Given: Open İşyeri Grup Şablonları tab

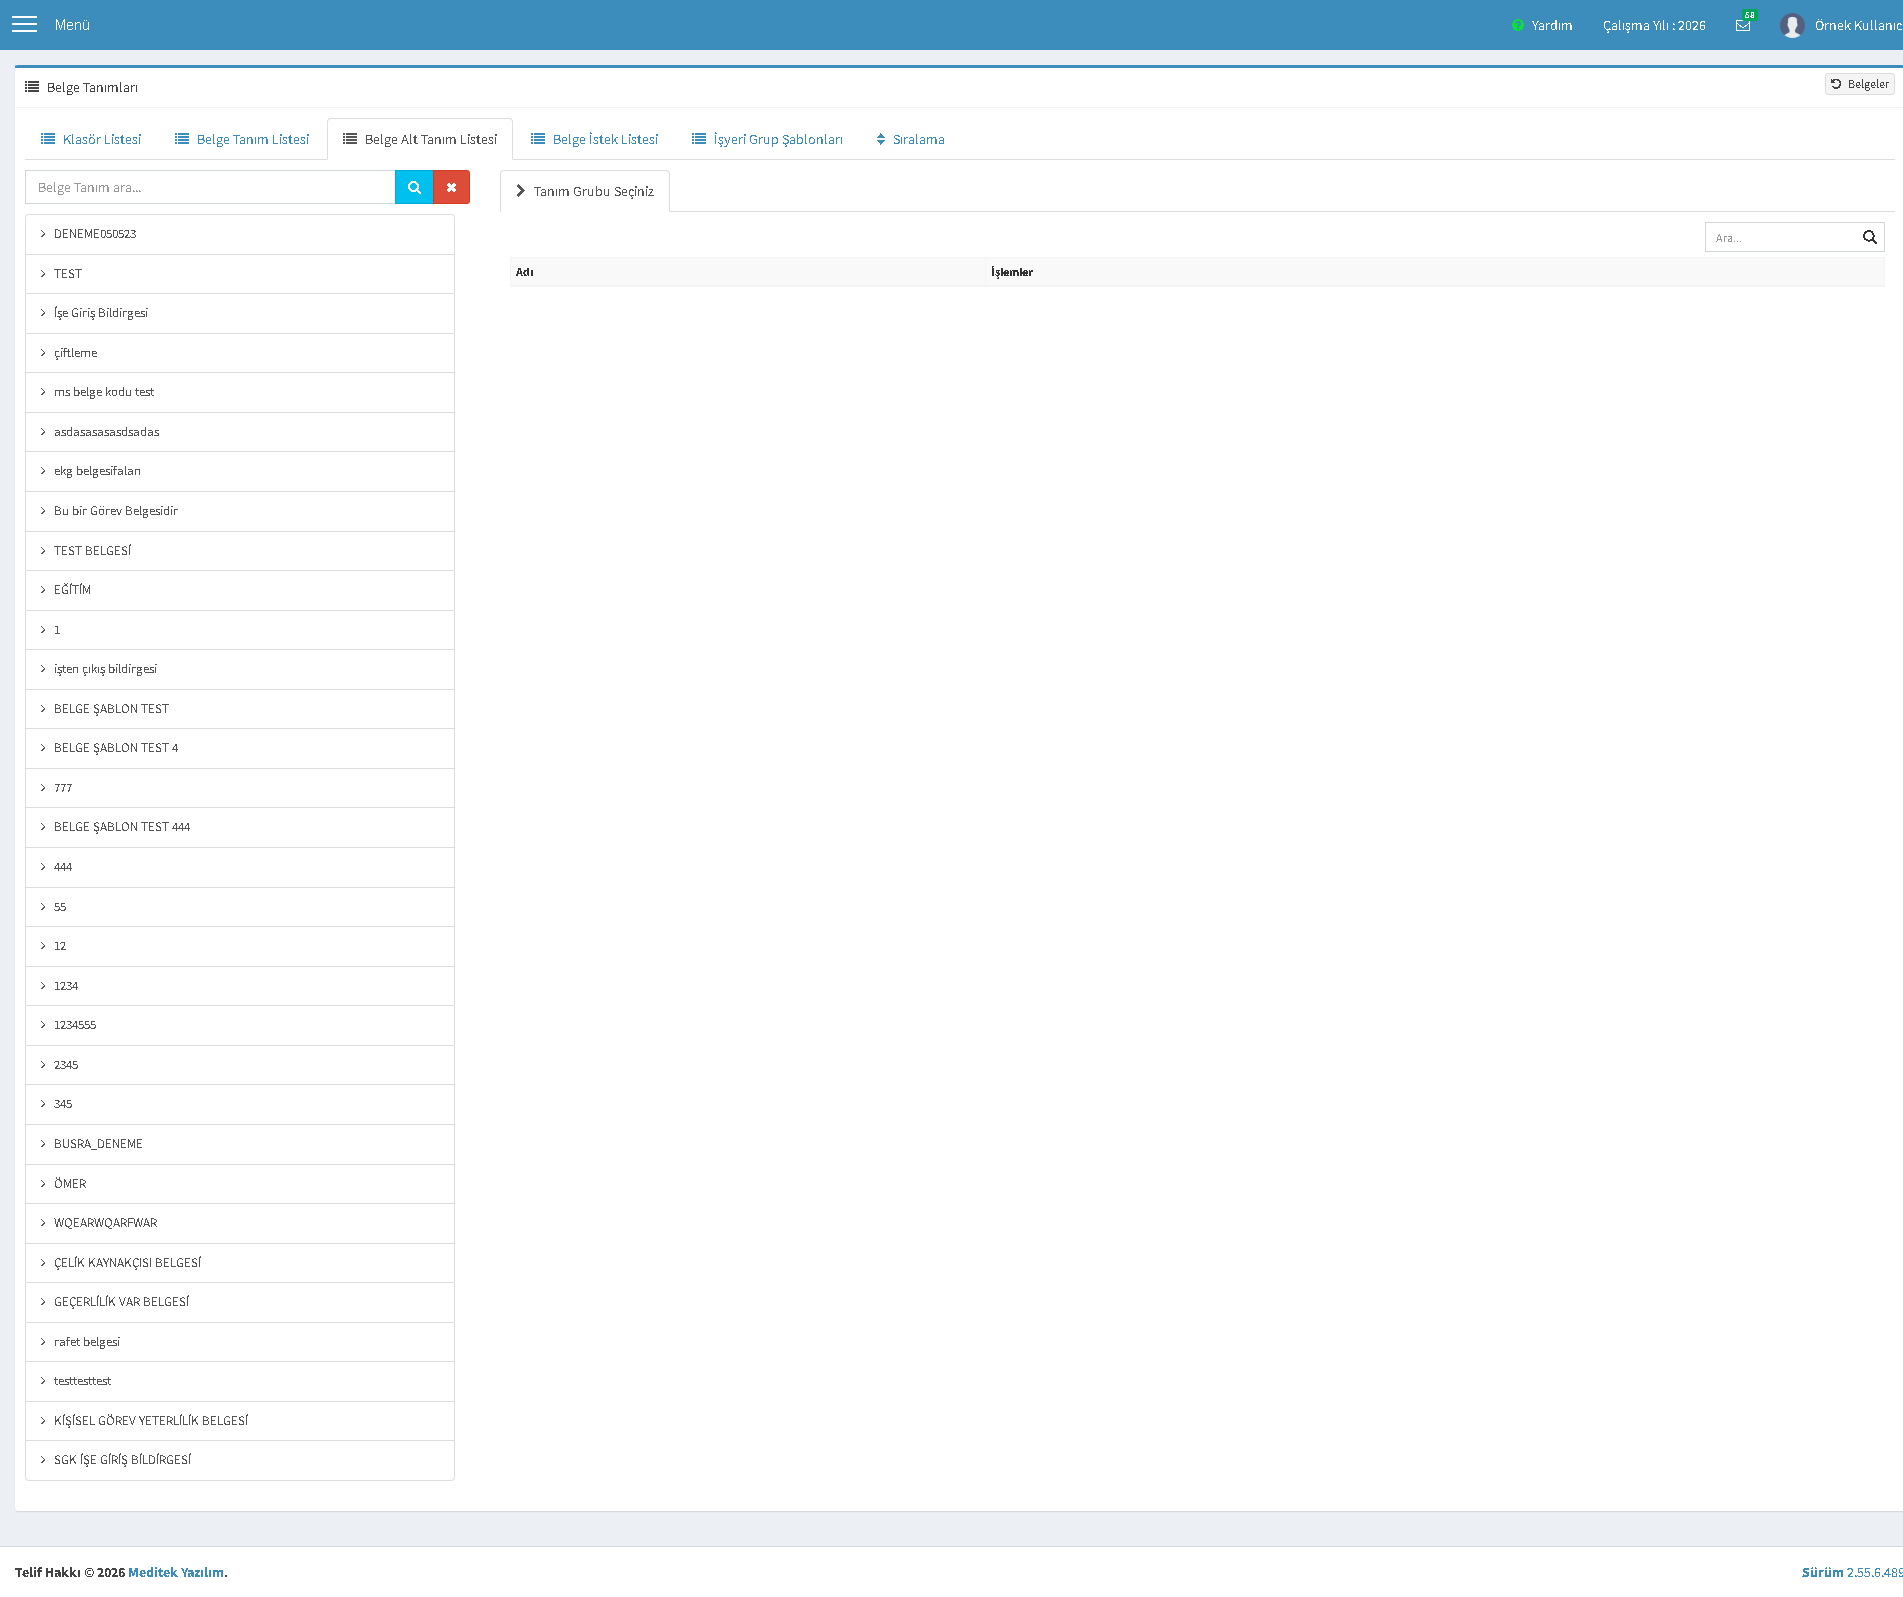Looking at the screenshot, I should 767,139.
